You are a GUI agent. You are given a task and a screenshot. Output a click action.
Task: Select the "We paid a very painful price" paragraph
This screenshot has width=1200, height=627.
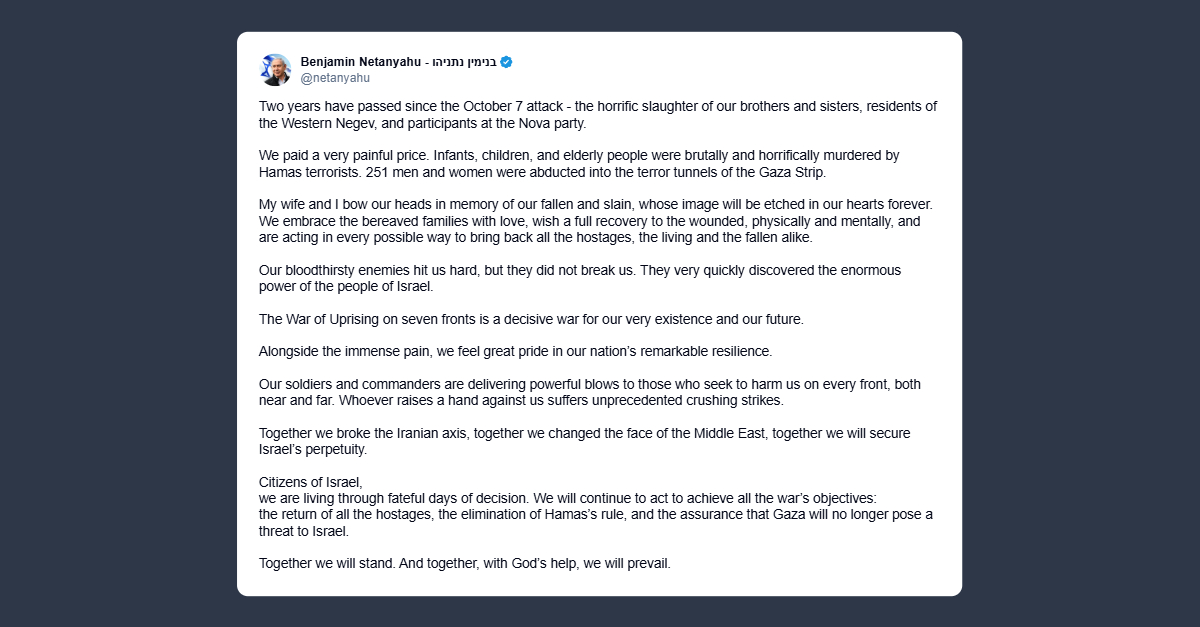coord(579,164)
